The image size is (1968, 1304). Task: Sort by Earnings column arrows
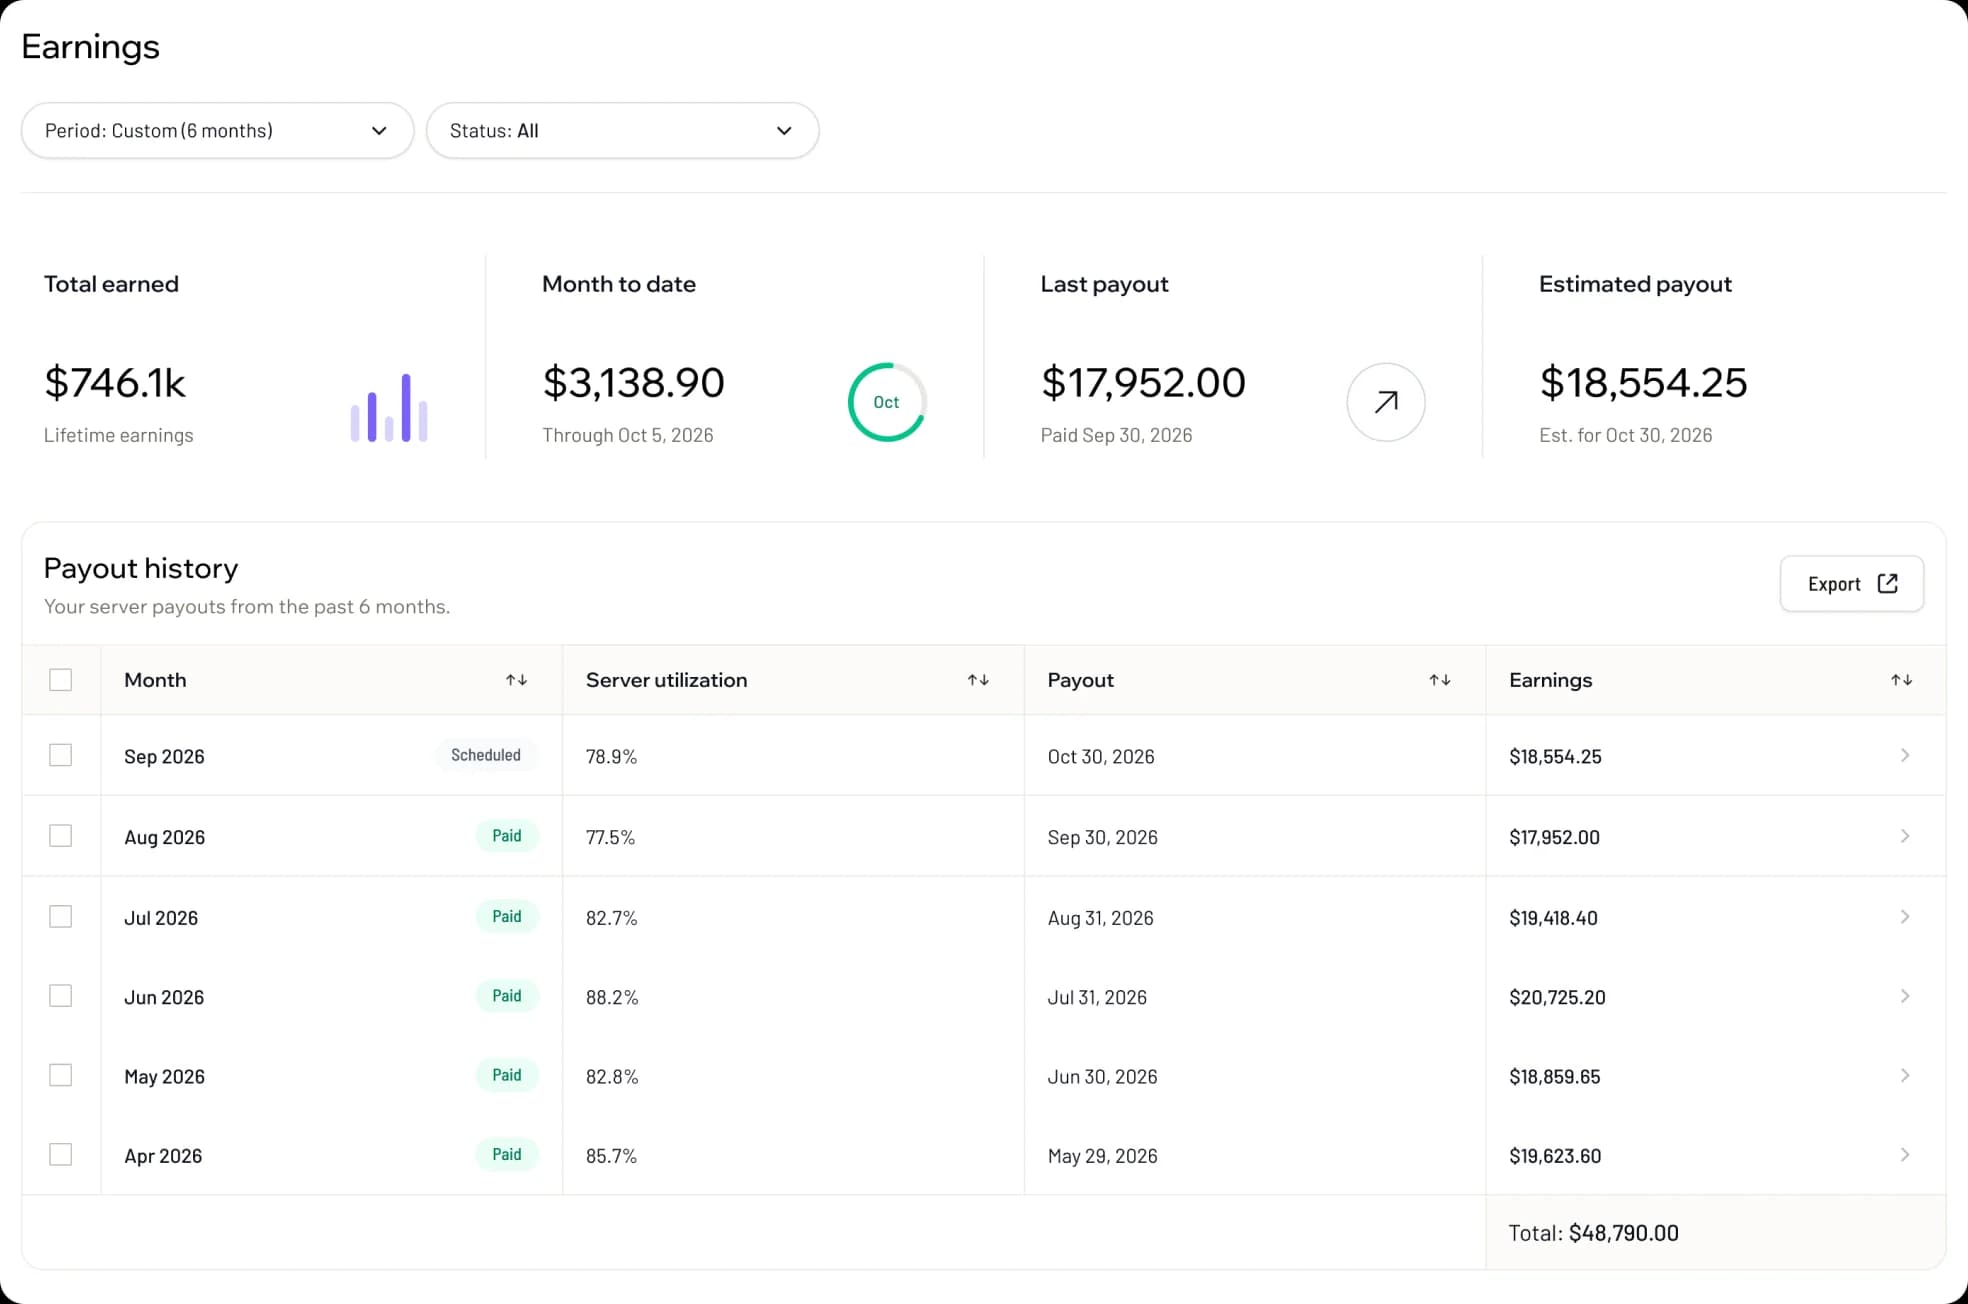[x=1901, y=680]
